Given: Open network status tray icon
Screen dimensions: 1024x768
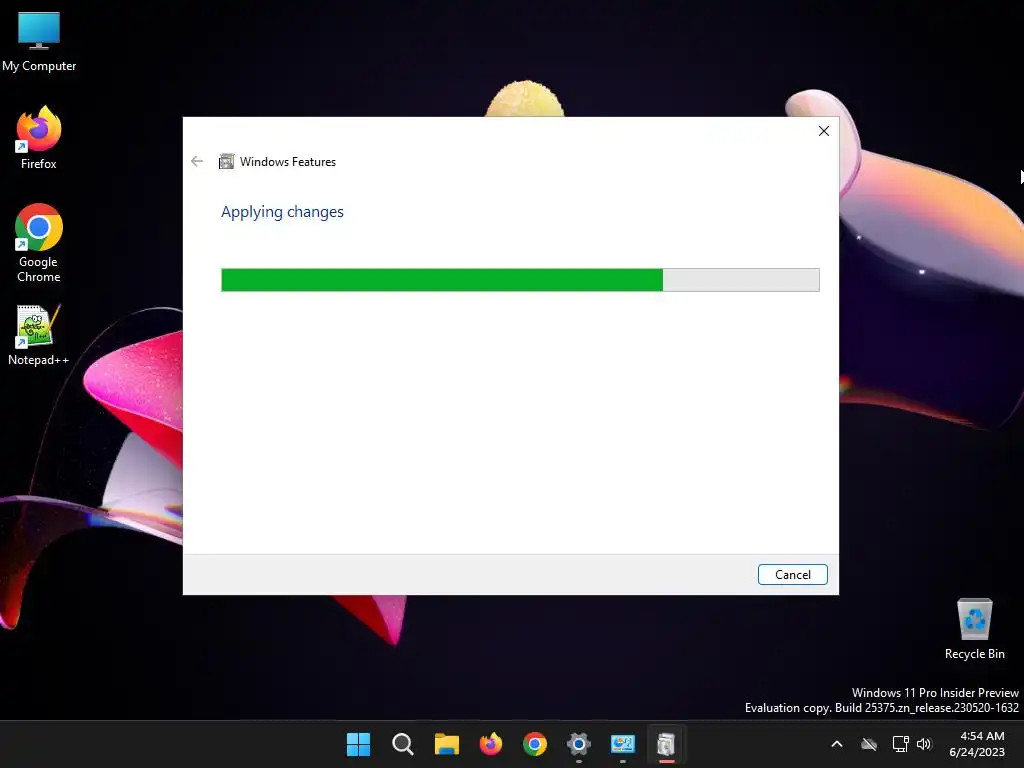Looking at the screenshot, I should pos(901,744).
